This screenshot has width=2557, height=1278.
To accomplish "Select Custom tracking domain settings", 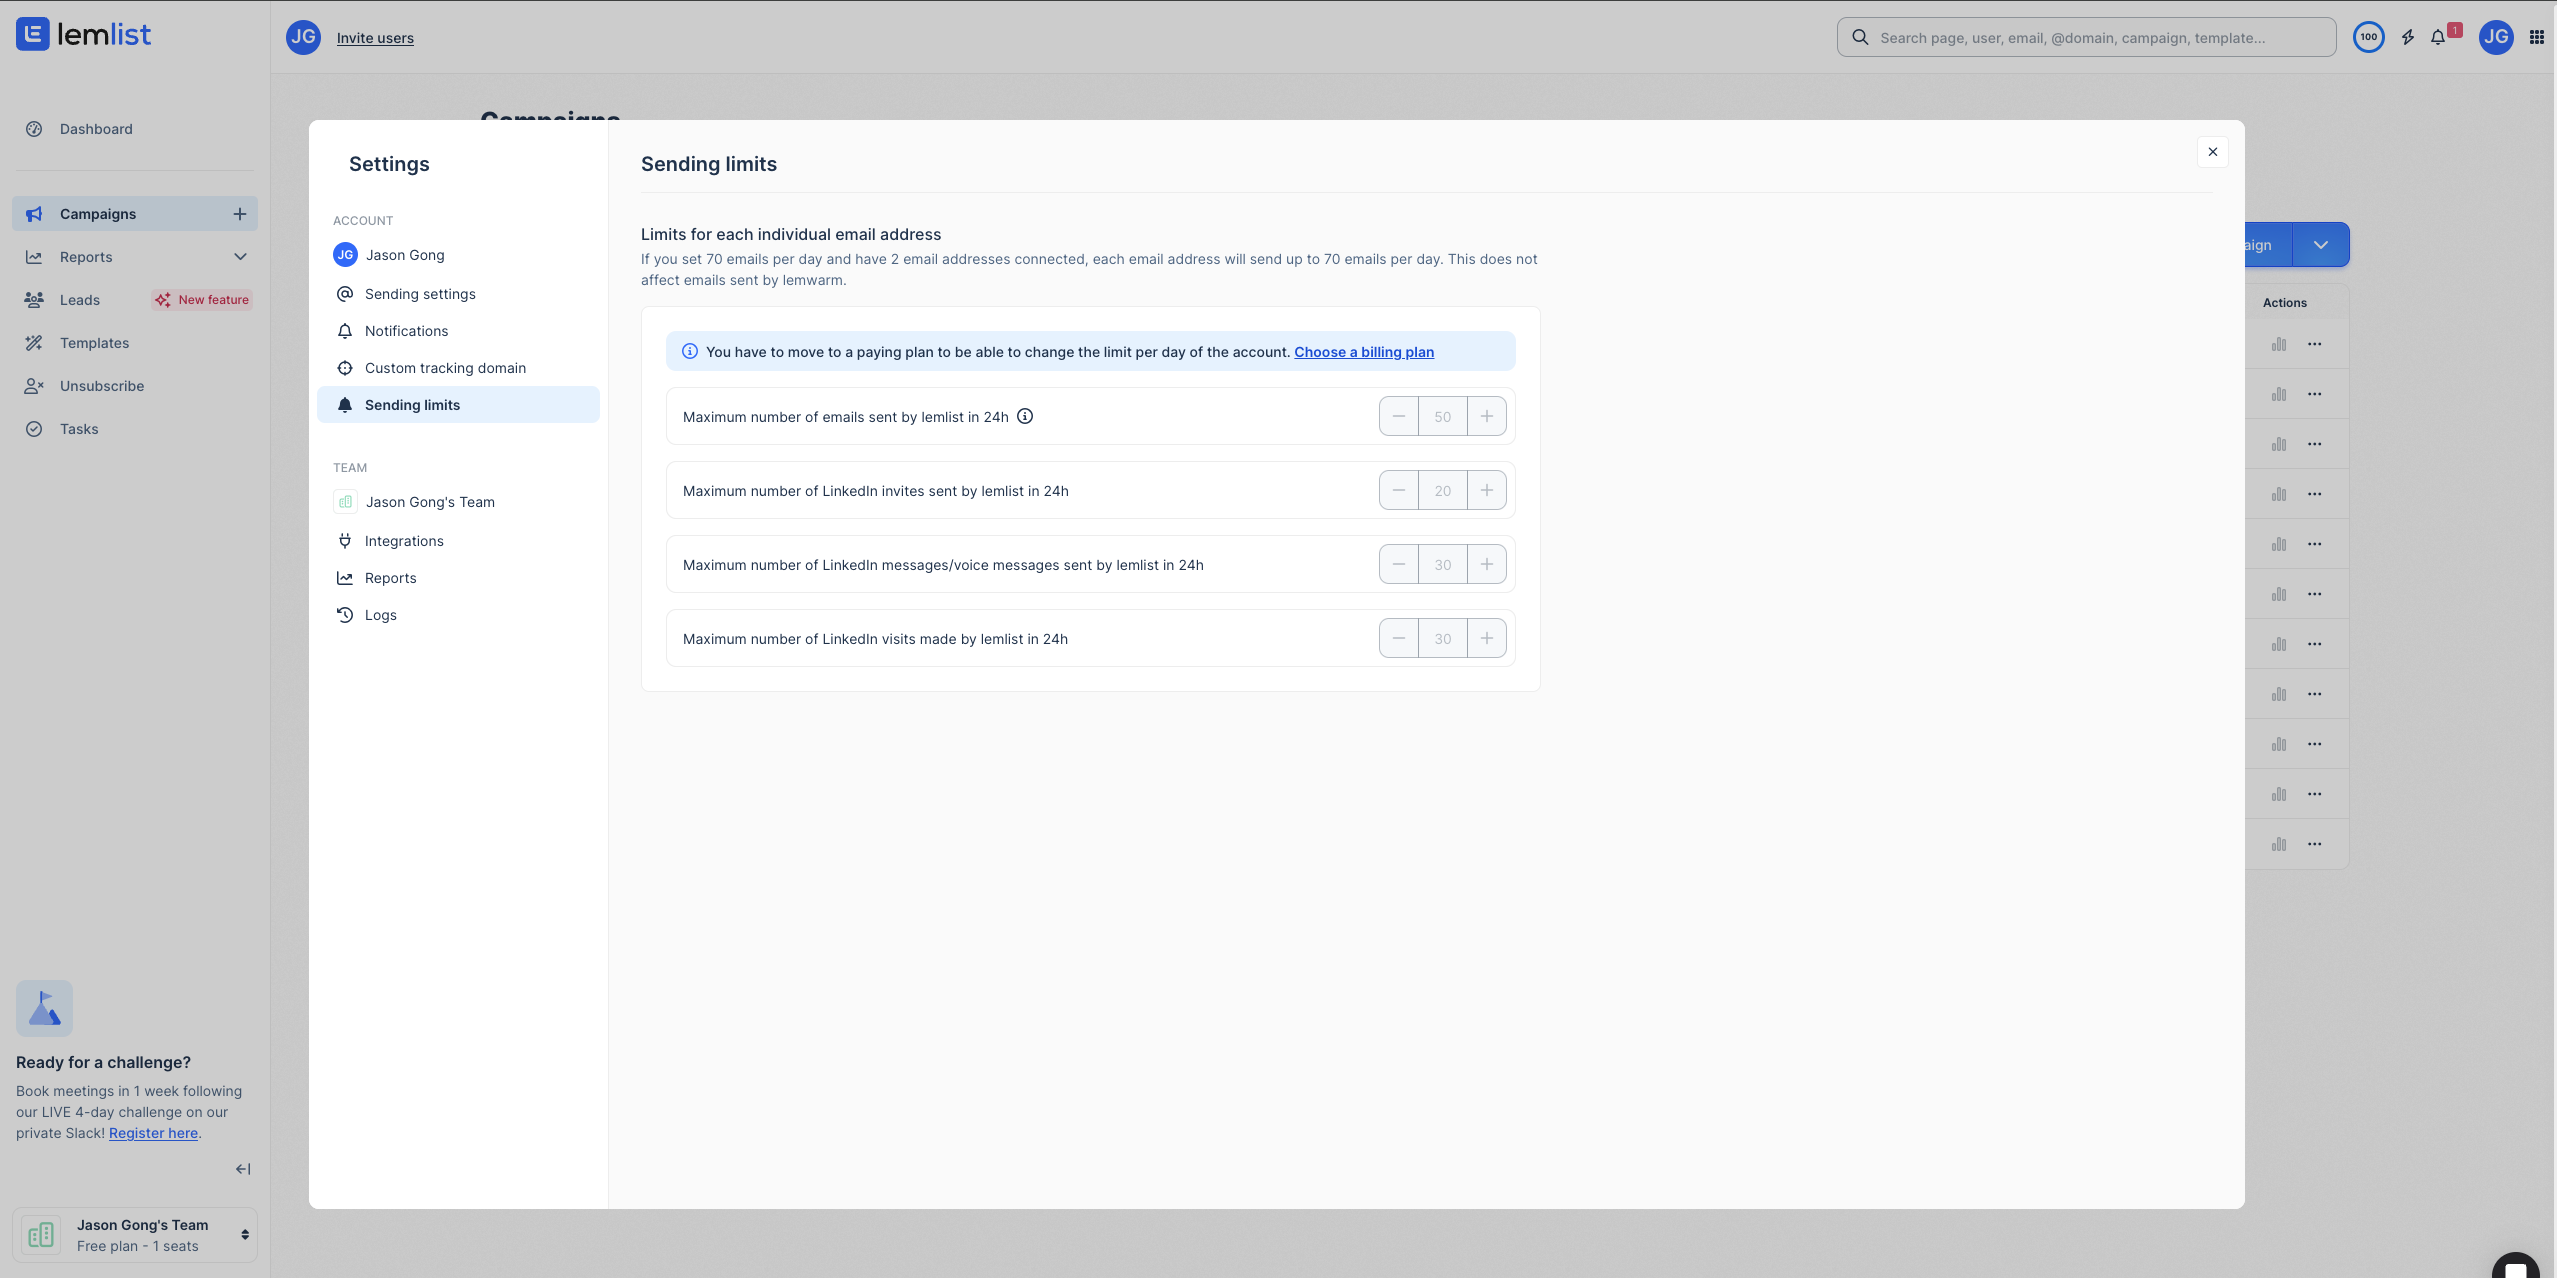I will tap(445, 368).
